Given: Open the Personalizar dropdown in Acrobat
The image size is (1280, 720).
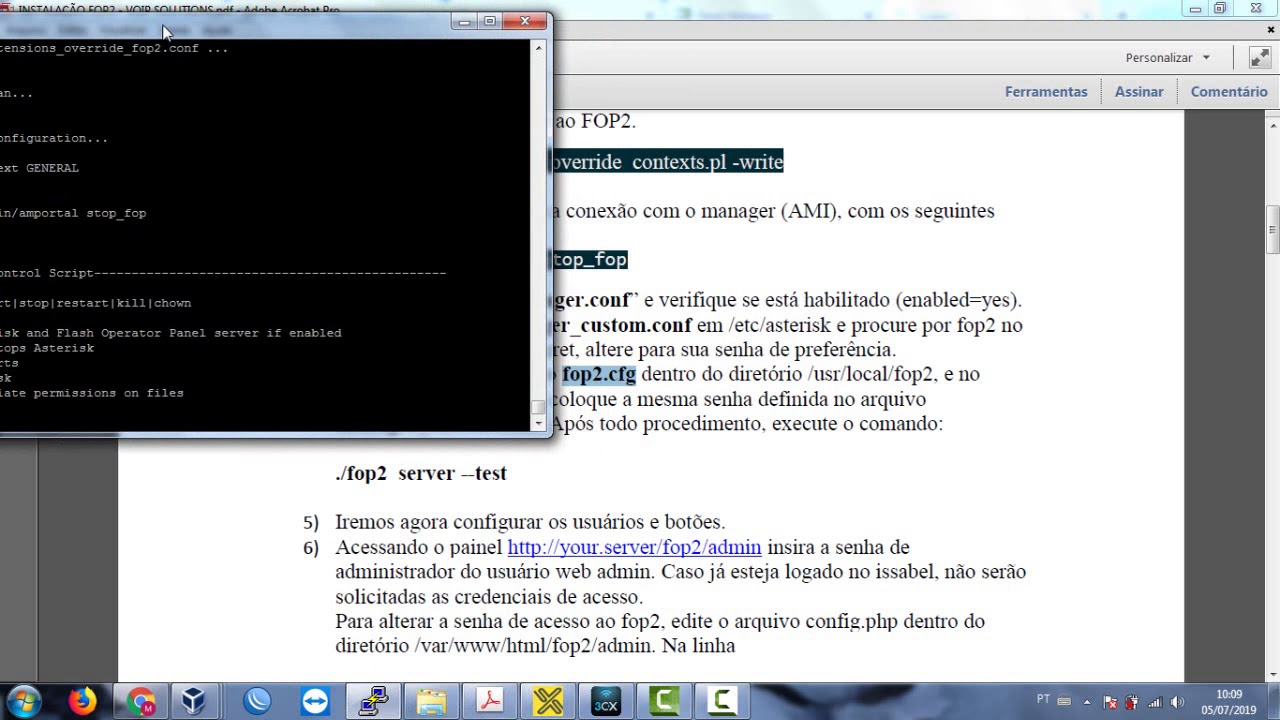Looking at the screenshot, I should [1167, 58].
